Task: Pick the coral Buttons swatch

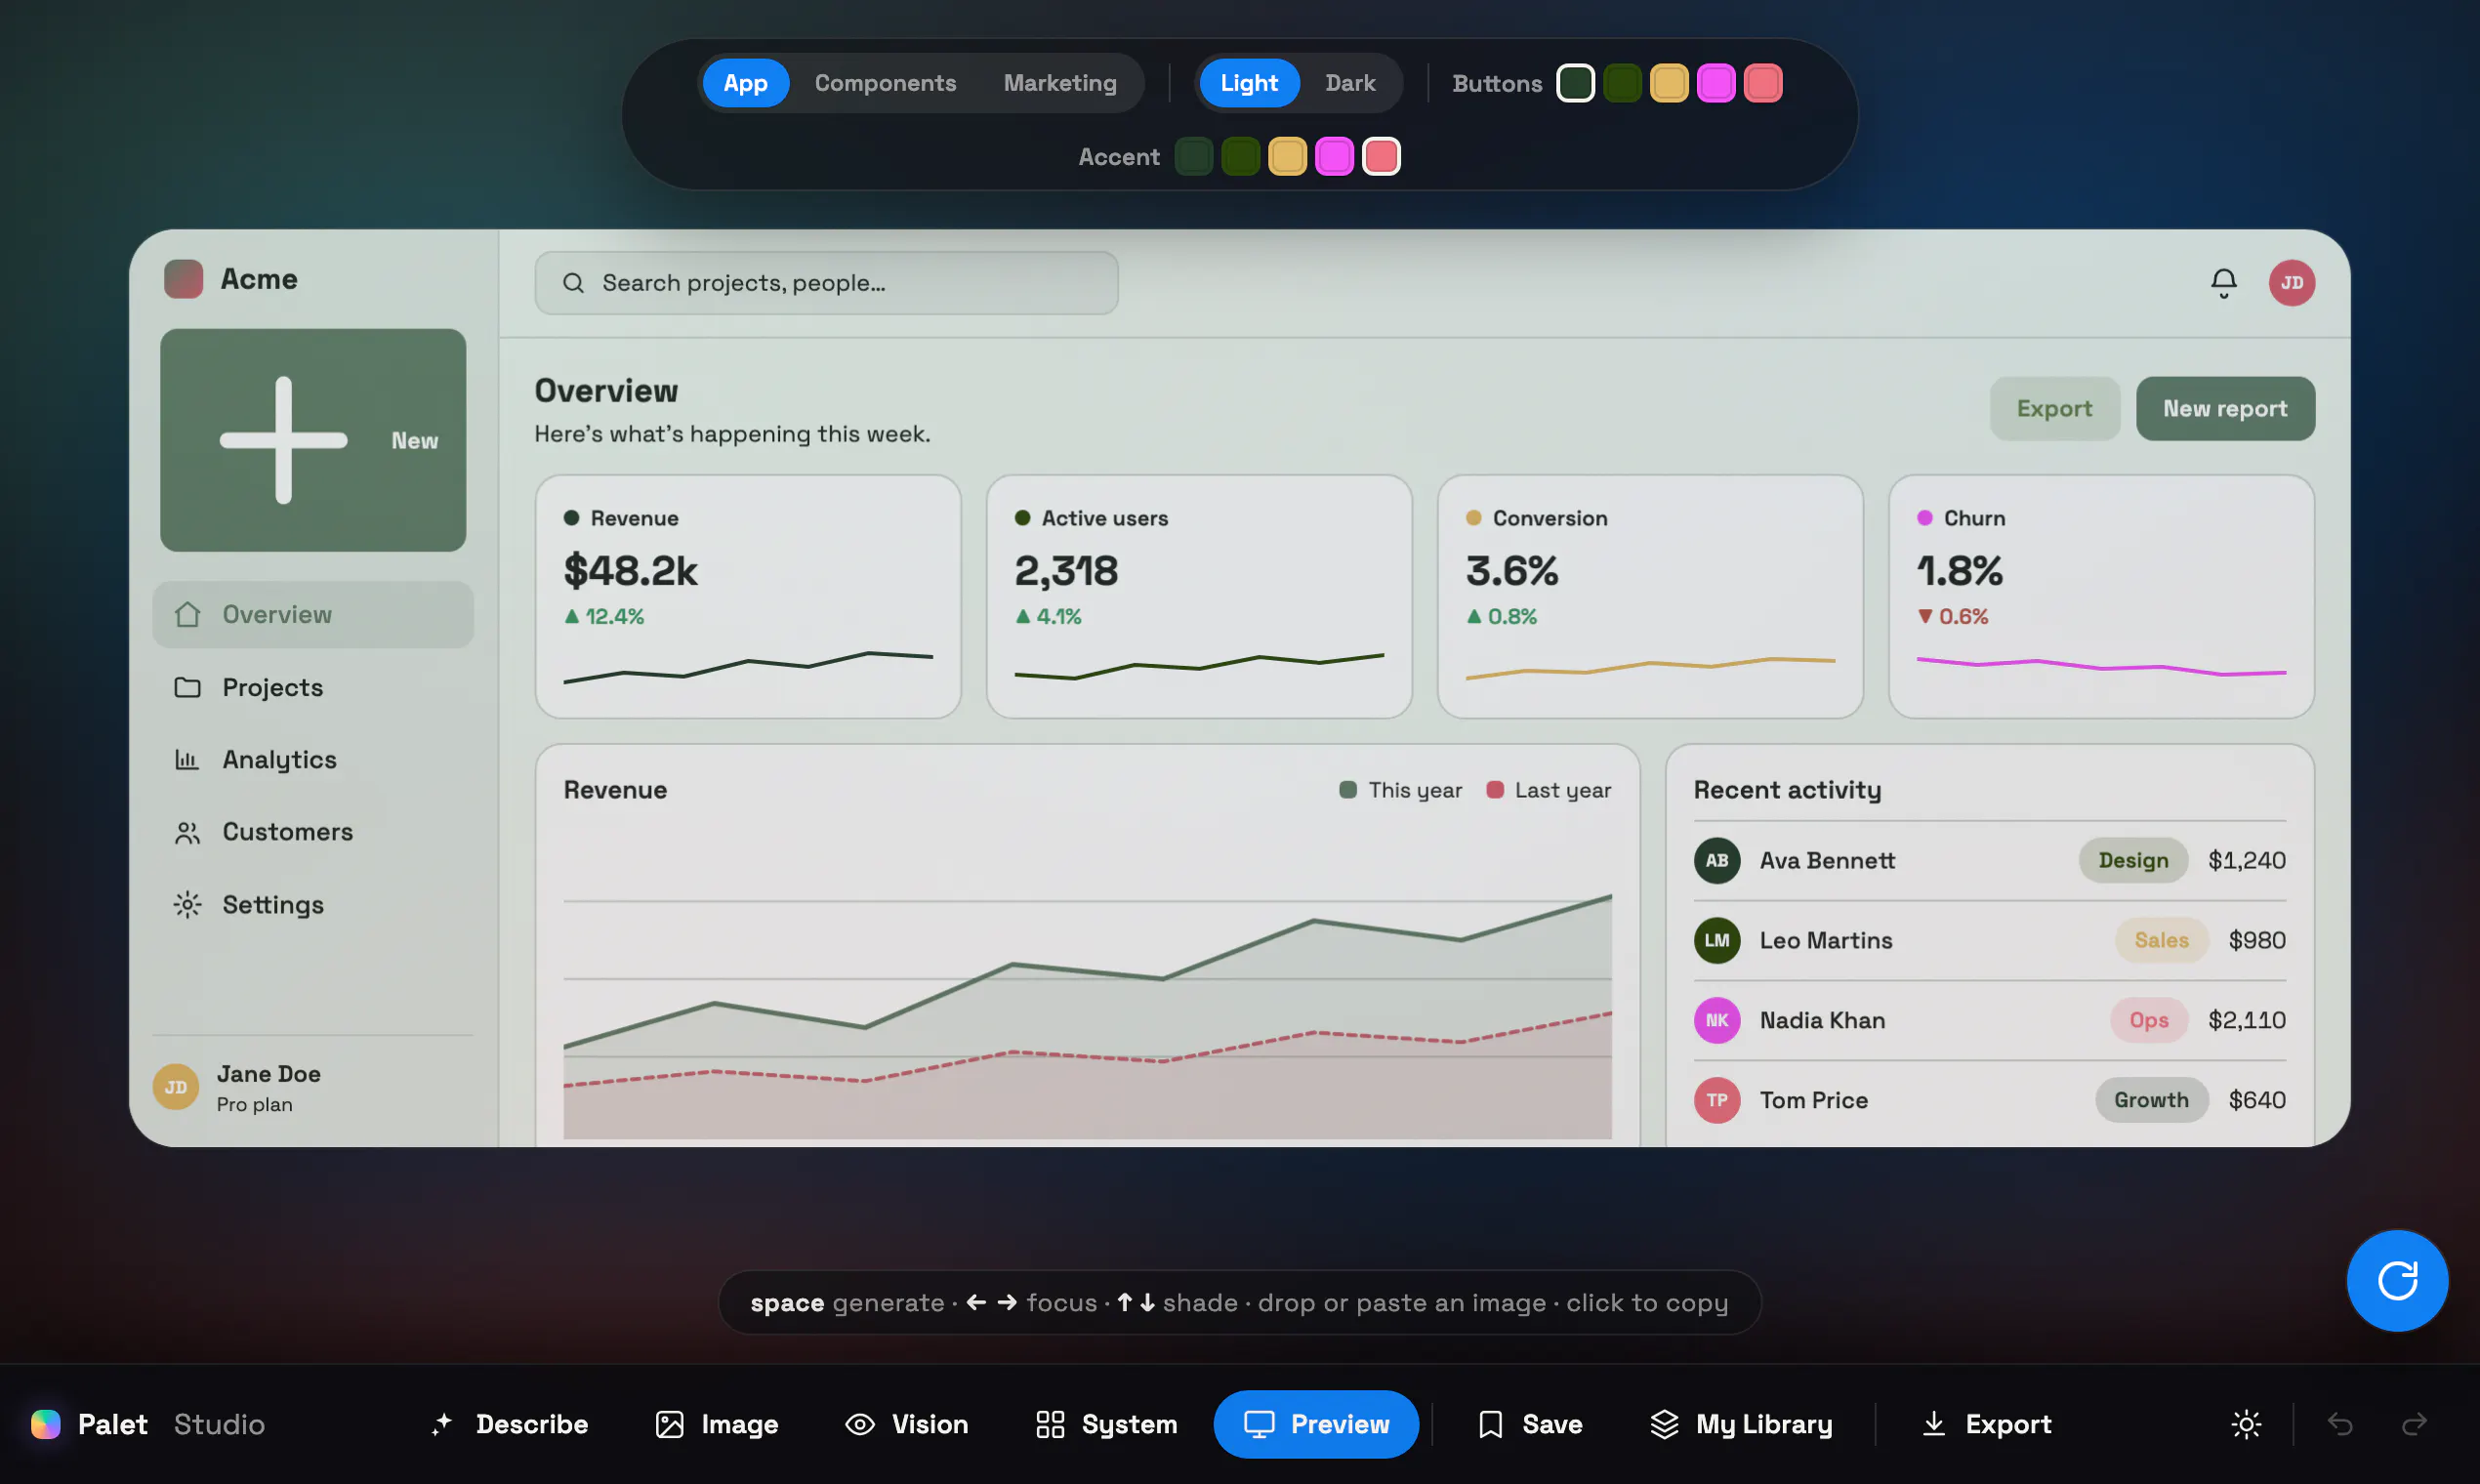Action: coord(1763,83)
